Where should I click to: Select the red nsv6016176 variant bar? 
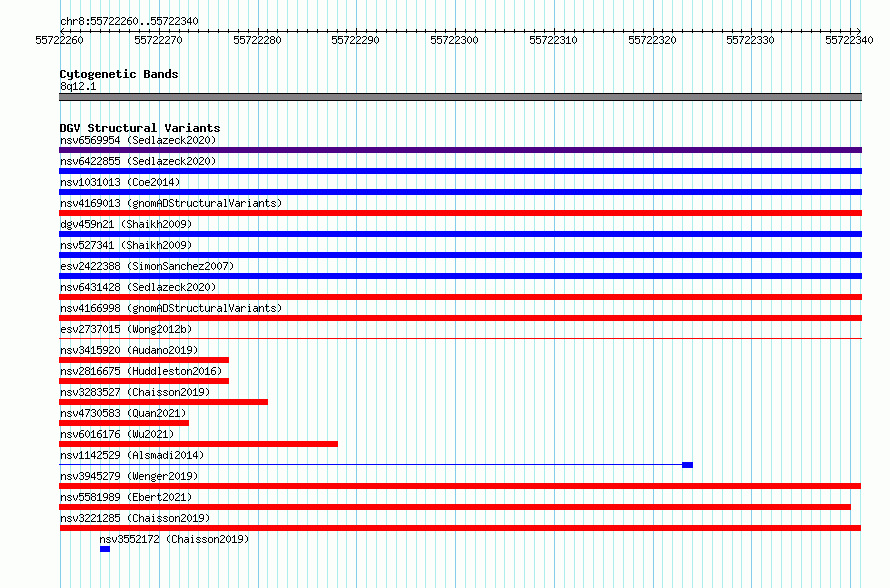[199, 444]
